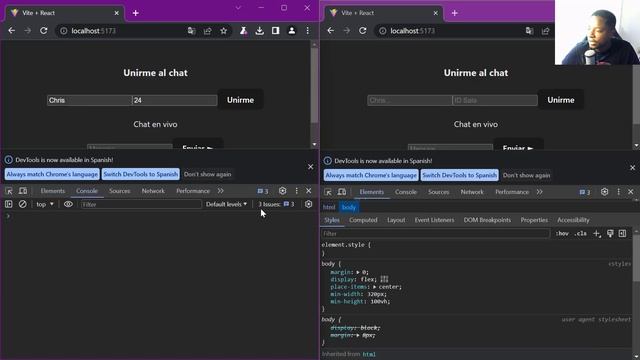640x360 pixels.
Task: Click ID Sala field in right window
Action: tap(495, 100)
